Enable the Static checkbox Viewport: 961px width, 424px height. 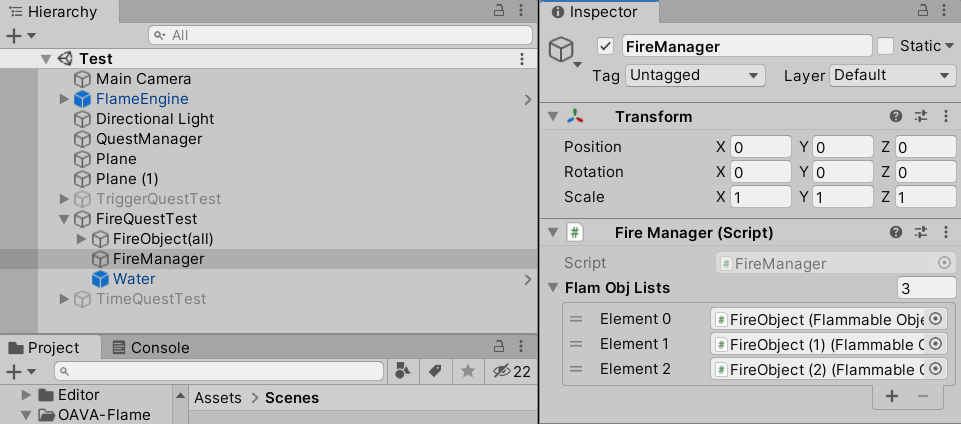885,46
